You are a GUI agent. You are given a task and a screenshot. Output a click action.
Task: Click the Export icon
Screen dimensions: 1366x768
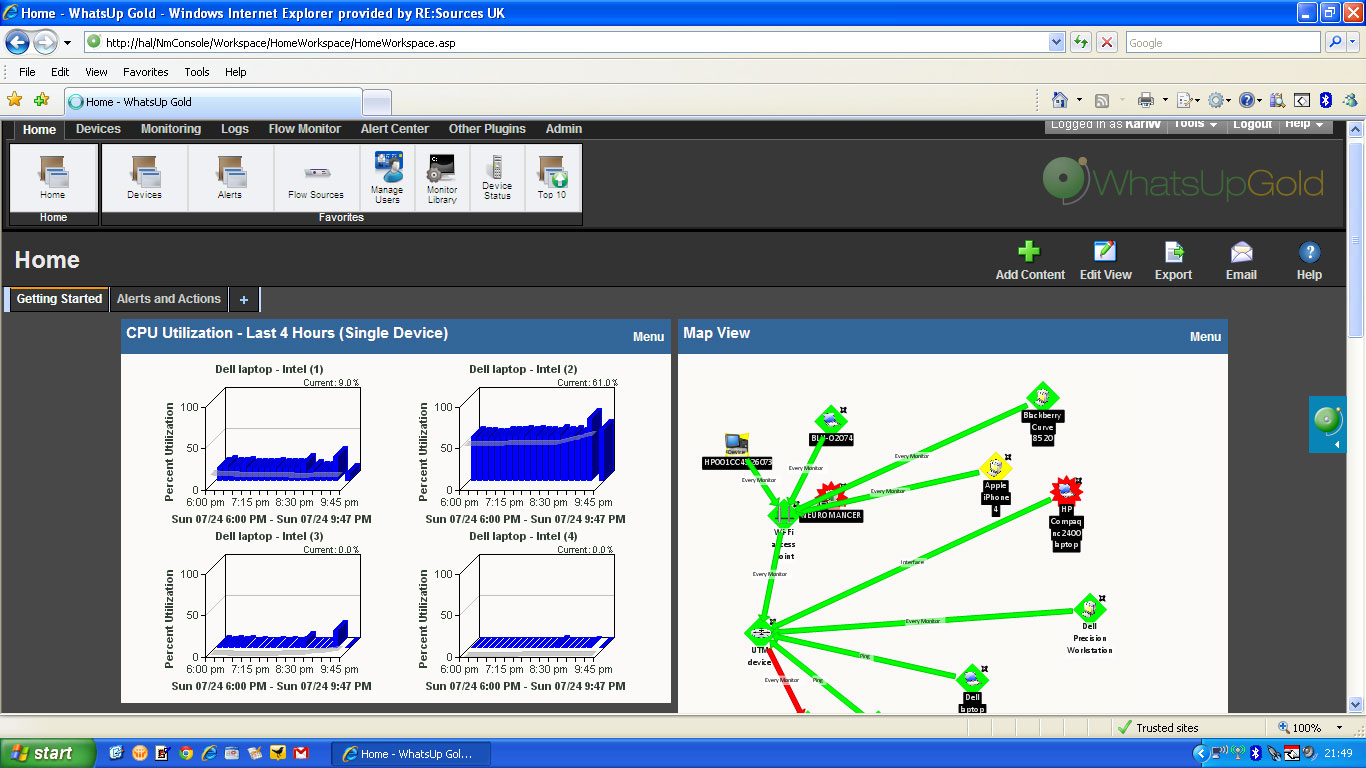[1174, 251]
